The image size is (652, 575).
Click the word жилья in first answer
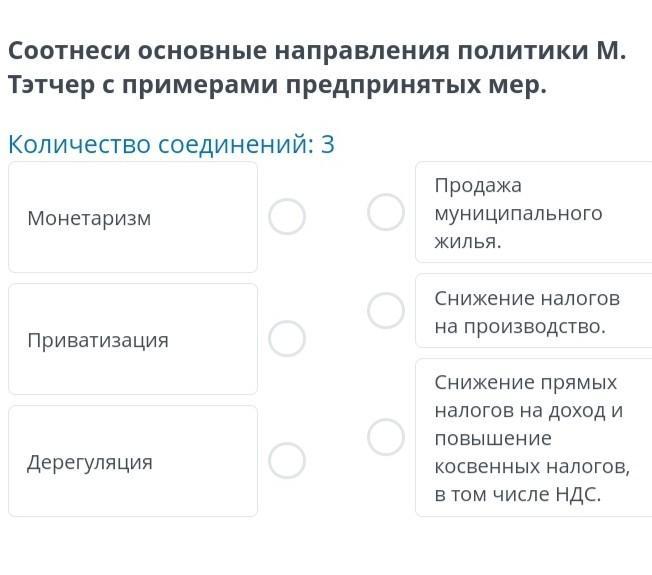pyautogui.click(x=468, y=241)
